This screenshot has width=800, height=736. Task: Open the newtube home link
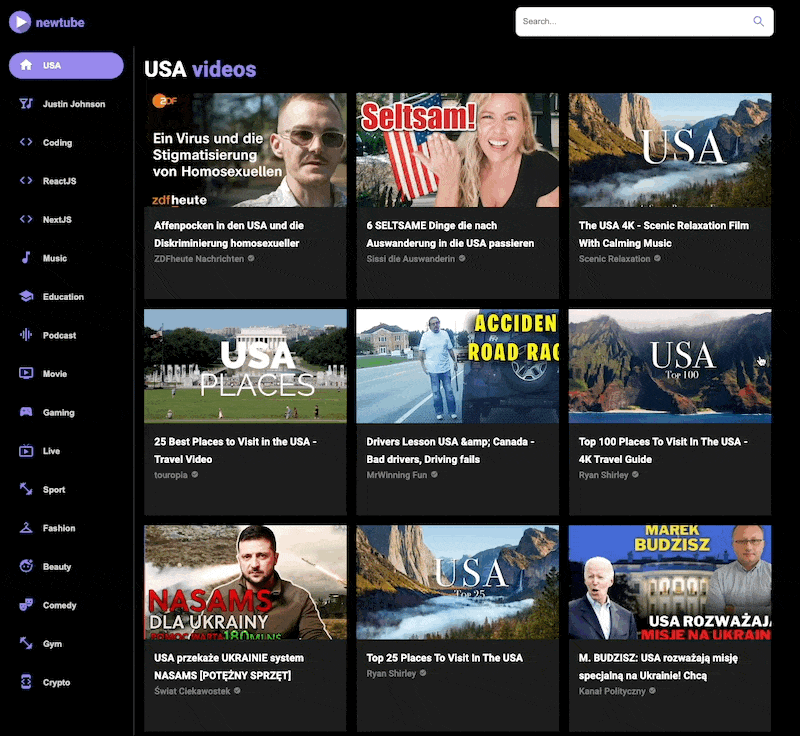pos(47,22)
